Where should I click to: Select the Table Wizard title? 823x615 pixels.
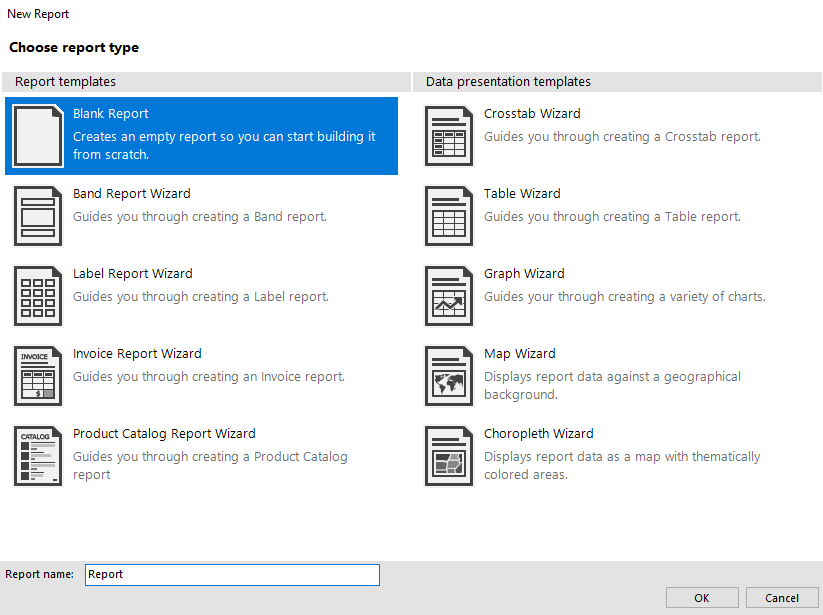pyautogui.click(x=522, y=194)
